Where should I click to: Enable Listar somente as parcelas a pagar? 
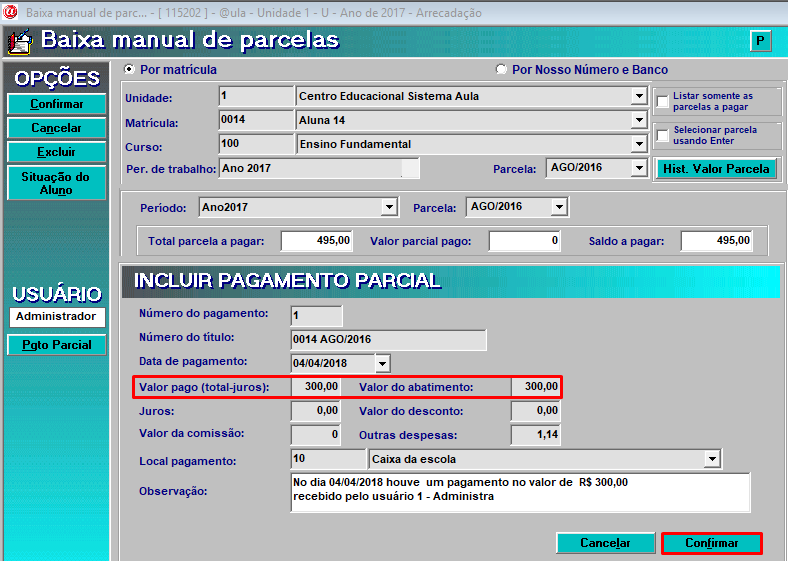coord(663,101)
